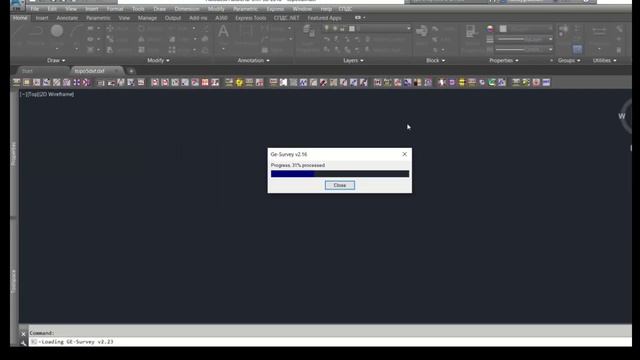Open Layer Properties manager icon
640x360 pixels.
(309, 31)
